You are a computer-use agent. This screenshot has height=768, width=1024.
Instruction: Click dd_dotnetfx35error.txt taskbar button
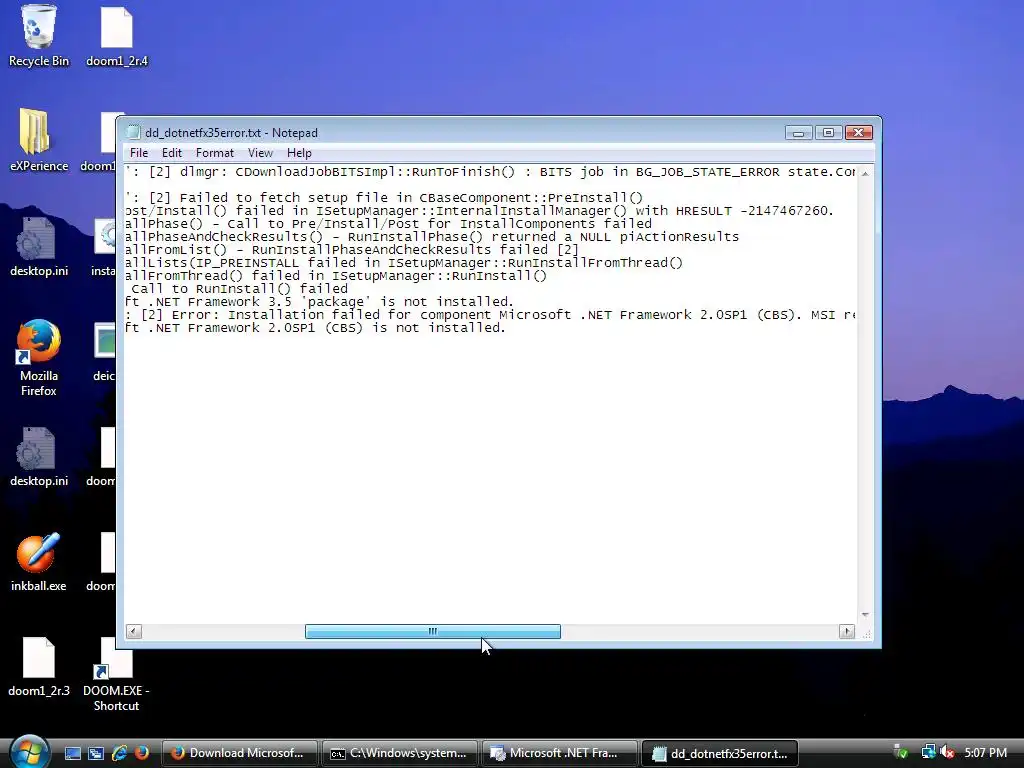tap(720, 753)
